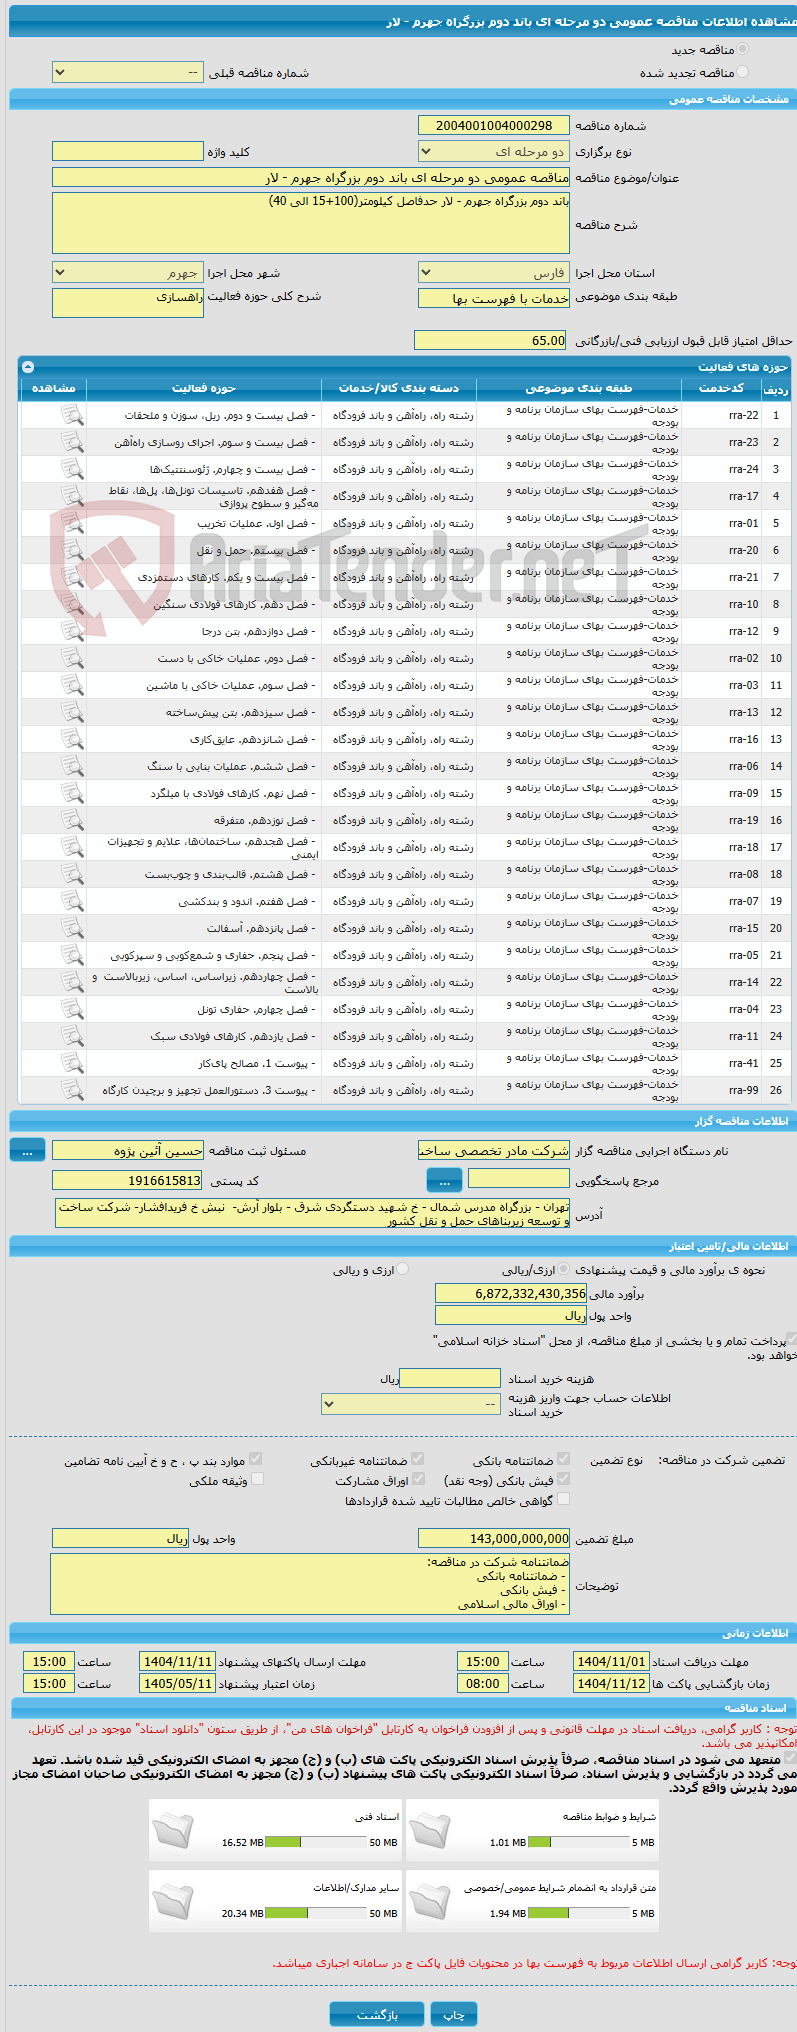Image resolution: width=797 pixels, height=2032 pixels.
Task: Open the view magnifier for row rra-17
Action: pos(72,496)
